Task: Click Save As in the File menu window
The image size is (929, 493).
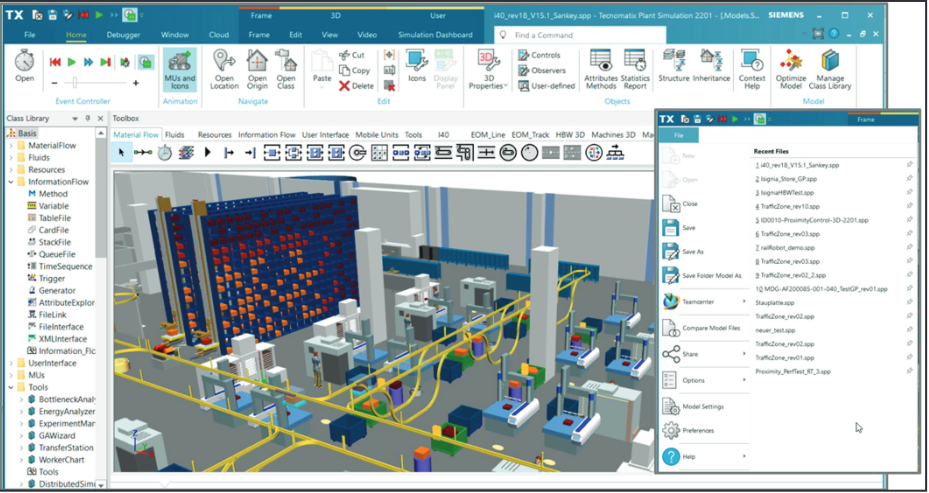Action: tap(683, 252)
